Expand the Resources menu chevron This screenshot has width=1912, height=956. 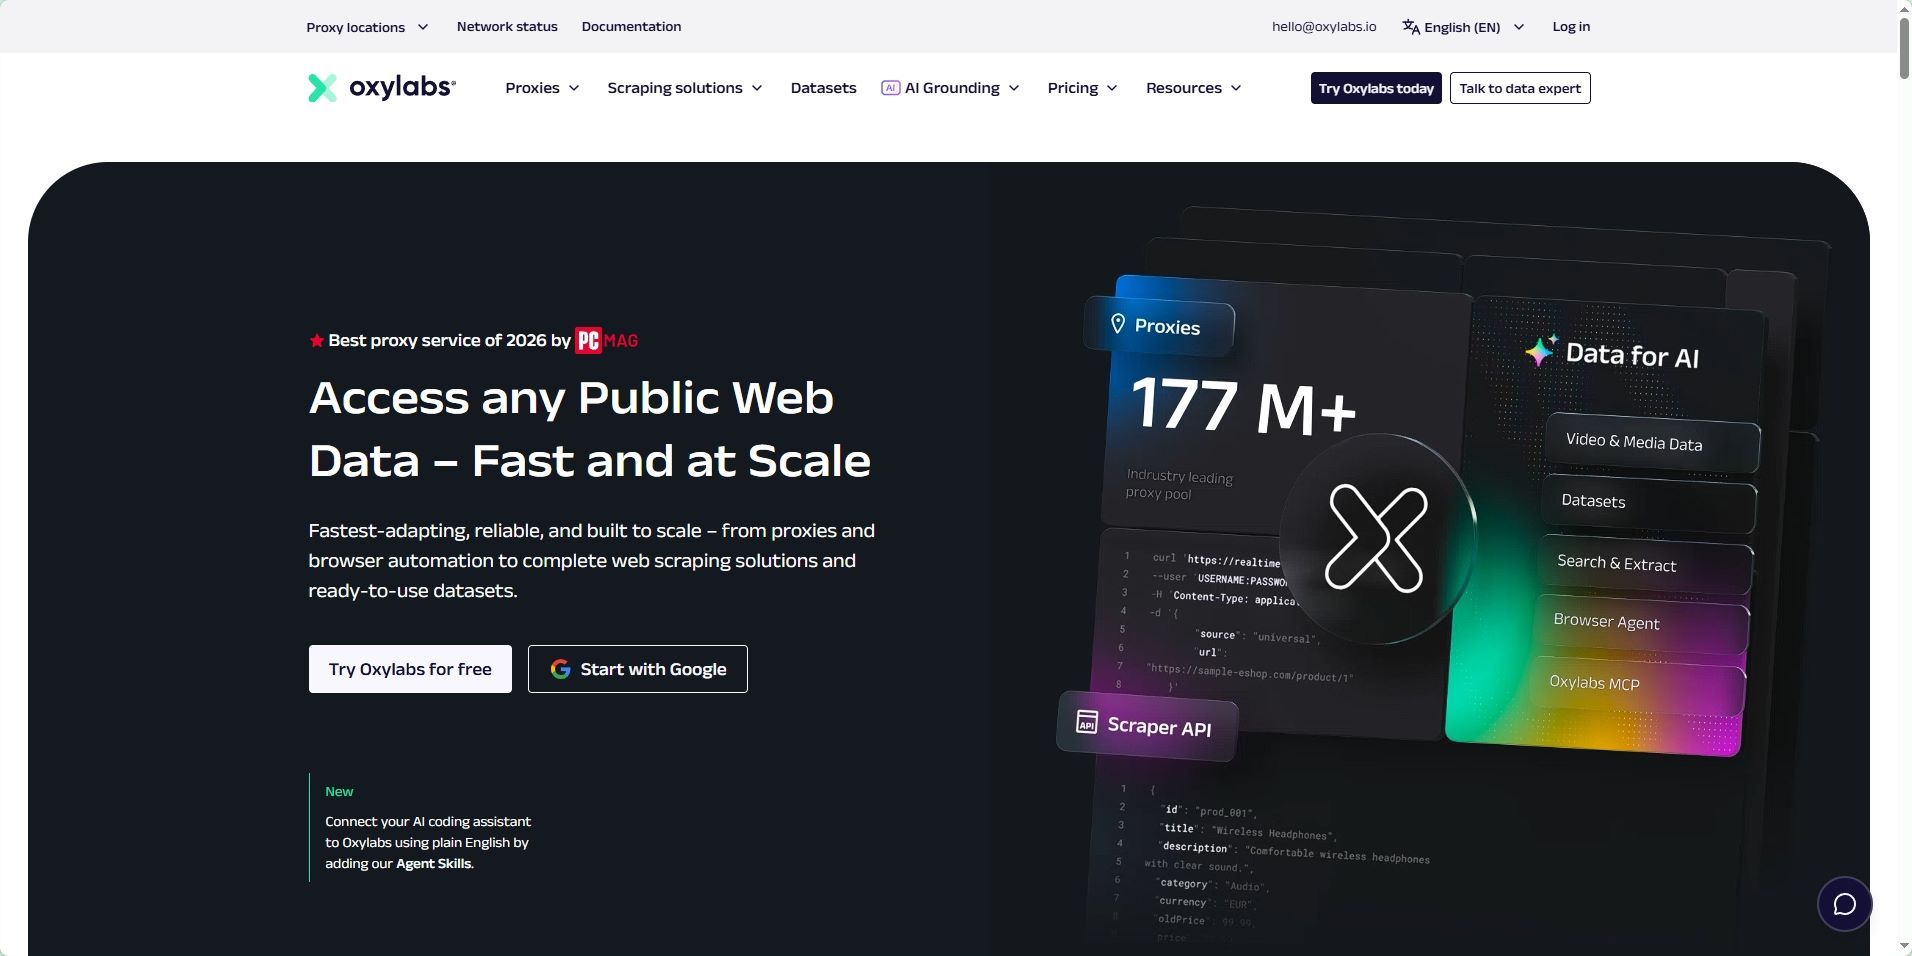[x=1236, y=88]
